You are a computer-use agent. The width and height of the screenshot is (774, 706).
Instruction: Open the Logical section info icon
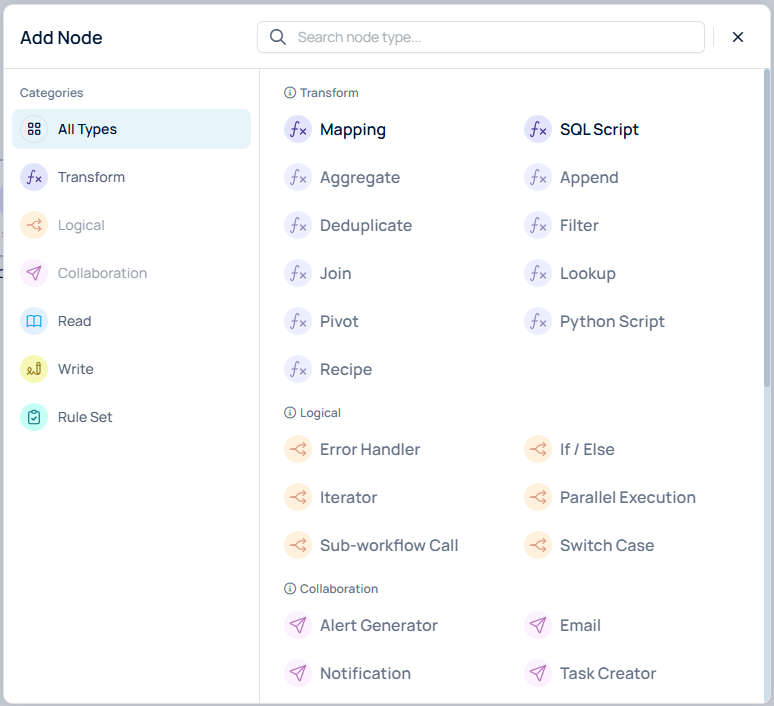[290, 413]
